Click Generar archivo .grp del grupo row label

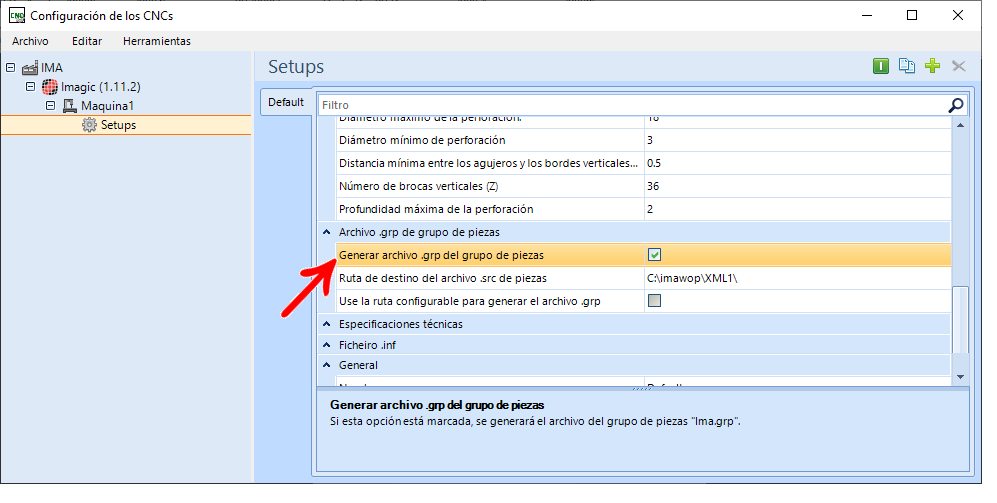pyautogui.click(x=441, y=255)
